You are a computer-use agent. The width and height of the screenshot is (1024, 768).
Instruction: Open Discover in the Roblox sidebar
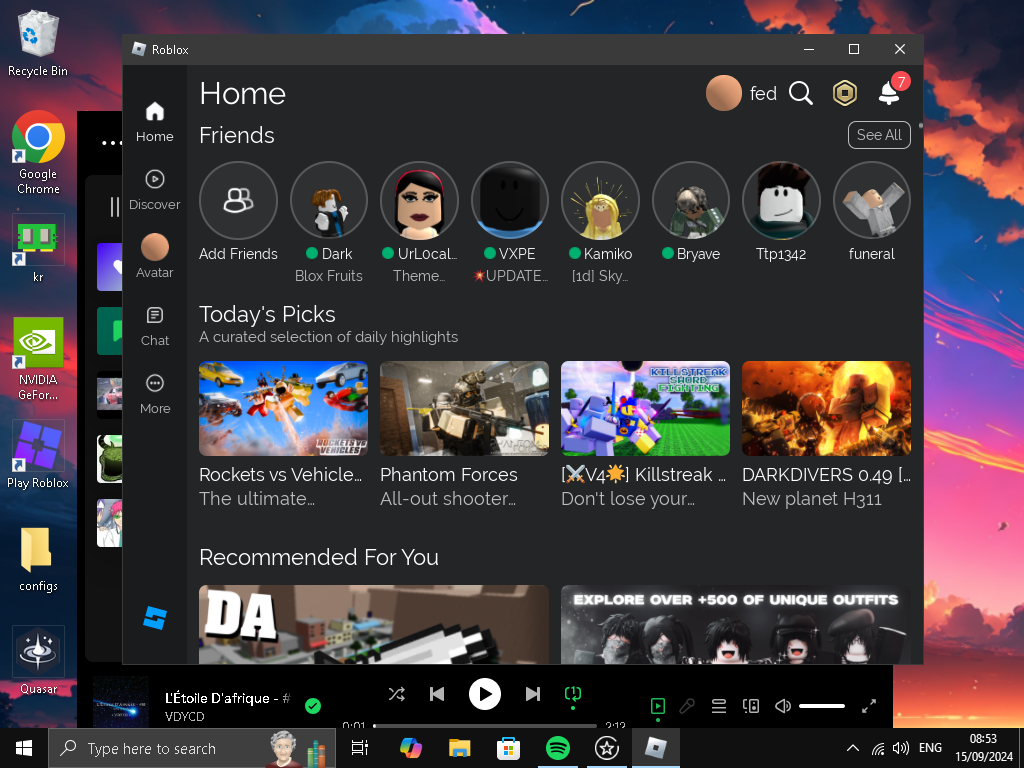coord(155,190)
